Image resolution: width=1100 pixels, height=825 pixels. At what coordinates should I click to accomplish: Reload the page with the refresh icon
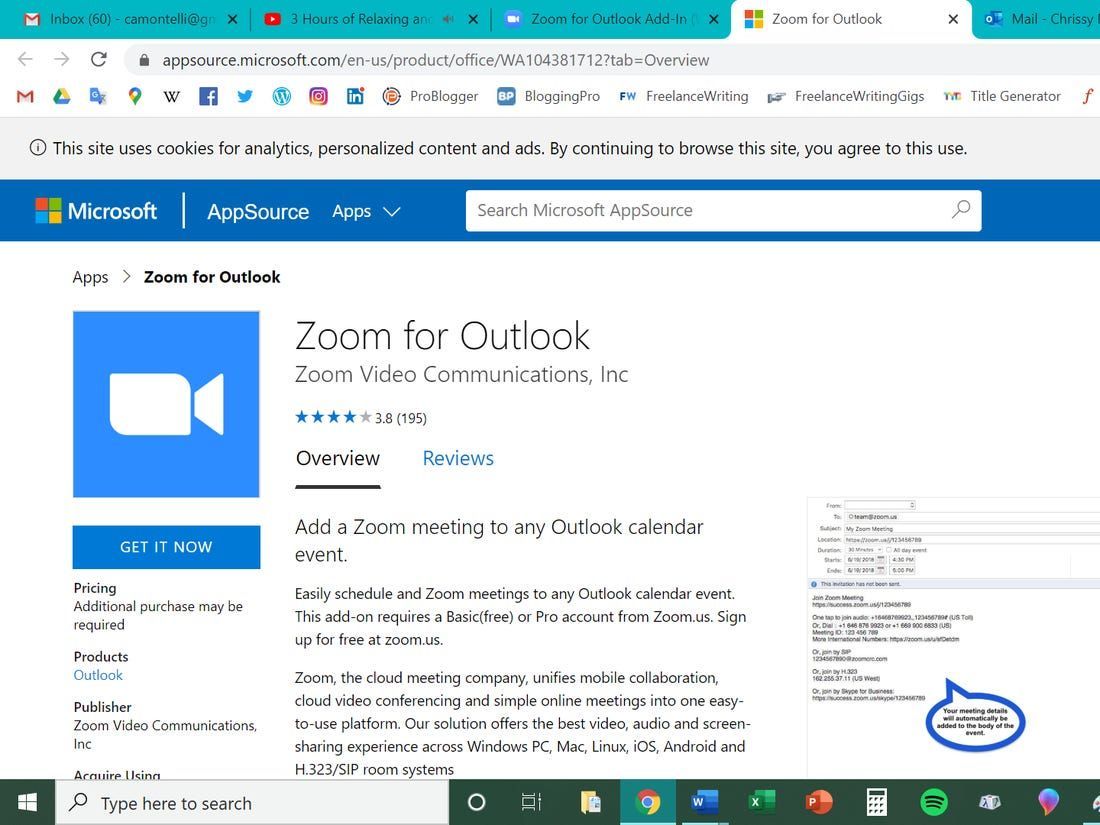[98, 60]
